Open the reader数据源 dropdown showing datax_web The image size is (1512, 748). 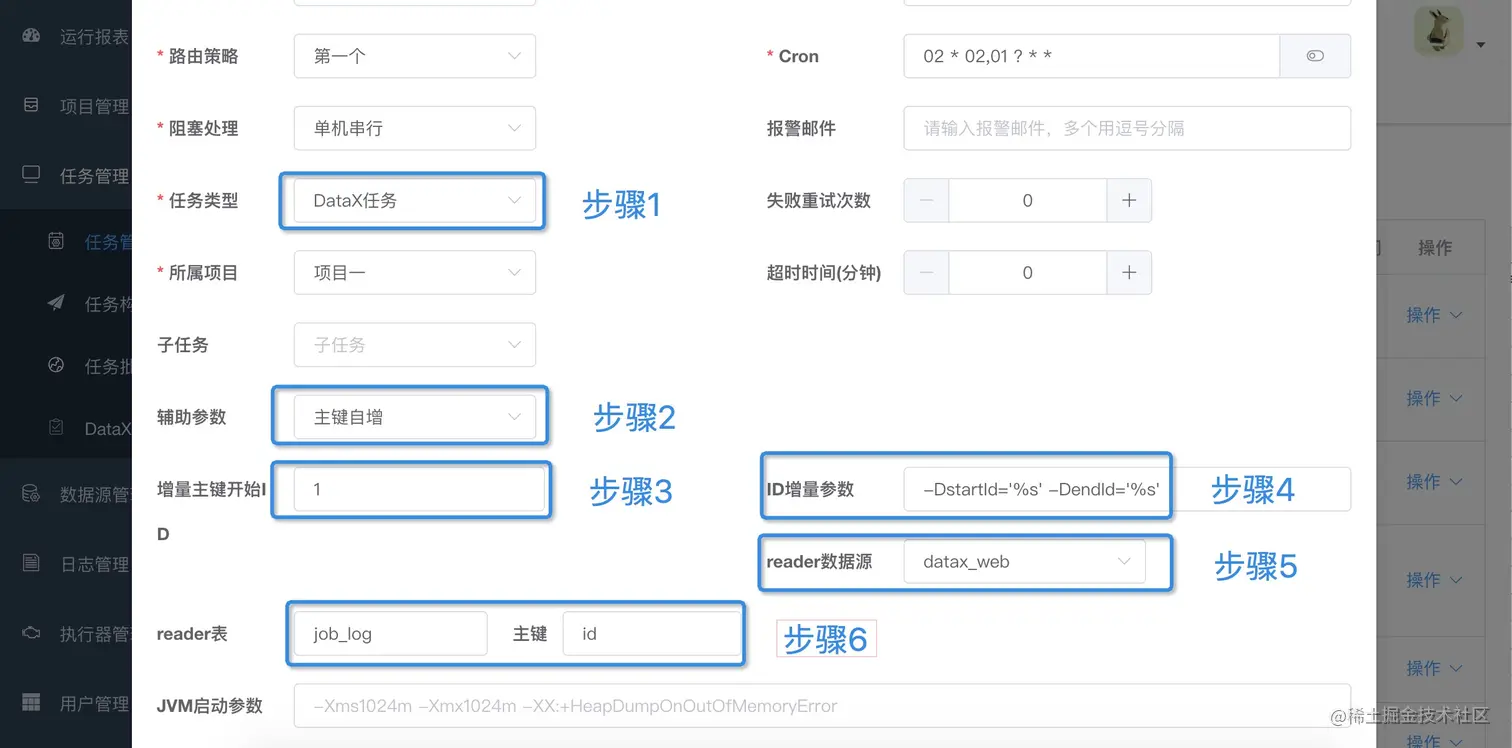pos(1024,561)
